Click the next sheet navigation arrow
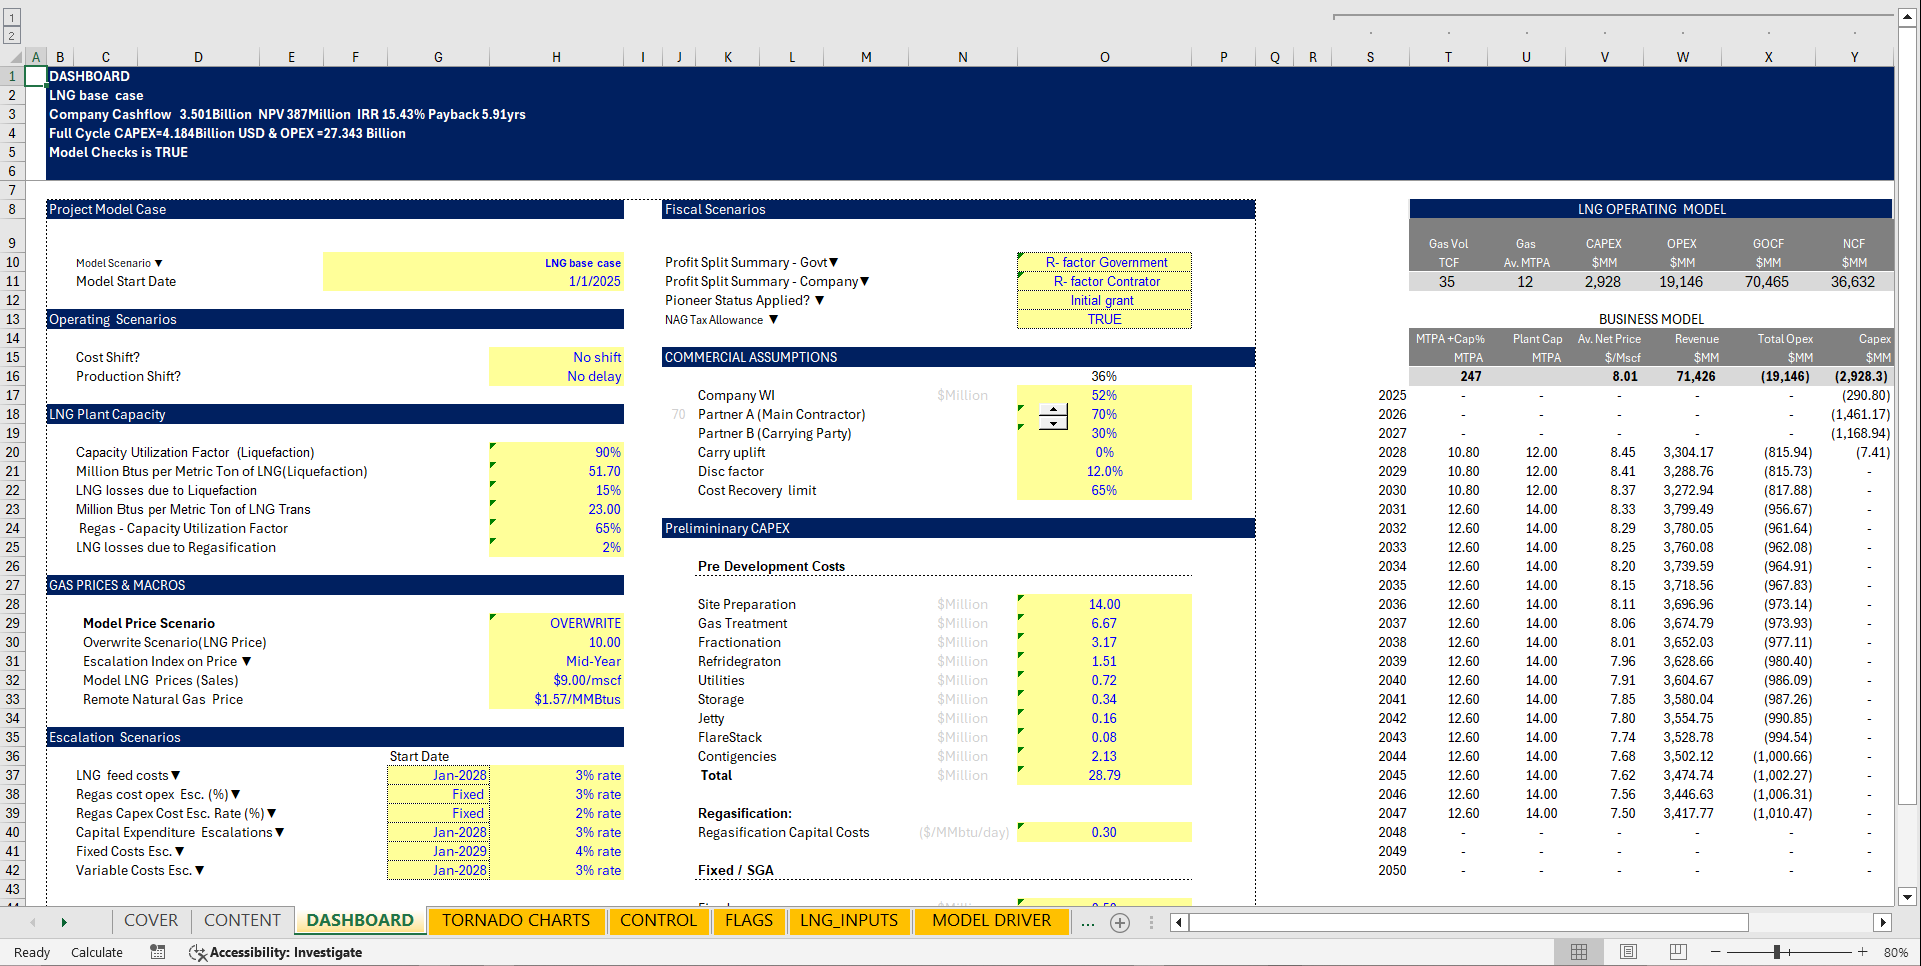1921x966 pixels. tap(64, 922)
